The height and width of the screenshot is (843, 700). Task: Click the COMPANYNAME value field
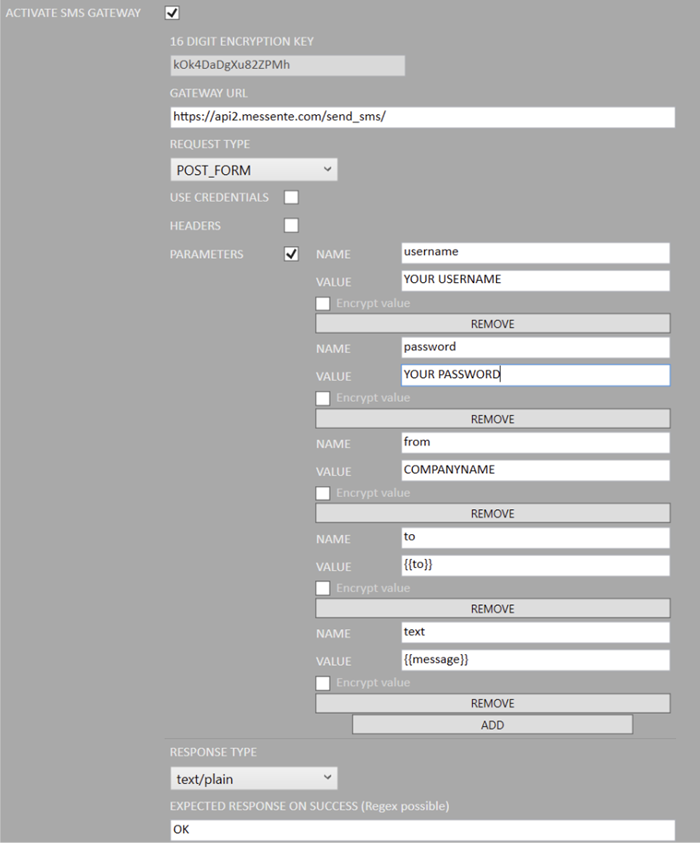point(533,470)
